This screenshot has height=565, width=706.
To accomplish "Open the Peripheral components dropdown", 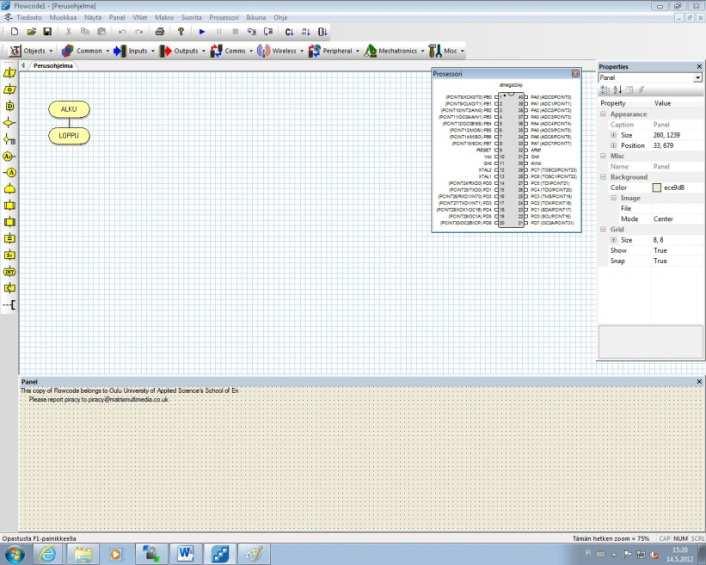I will click(x=334, y=51).
